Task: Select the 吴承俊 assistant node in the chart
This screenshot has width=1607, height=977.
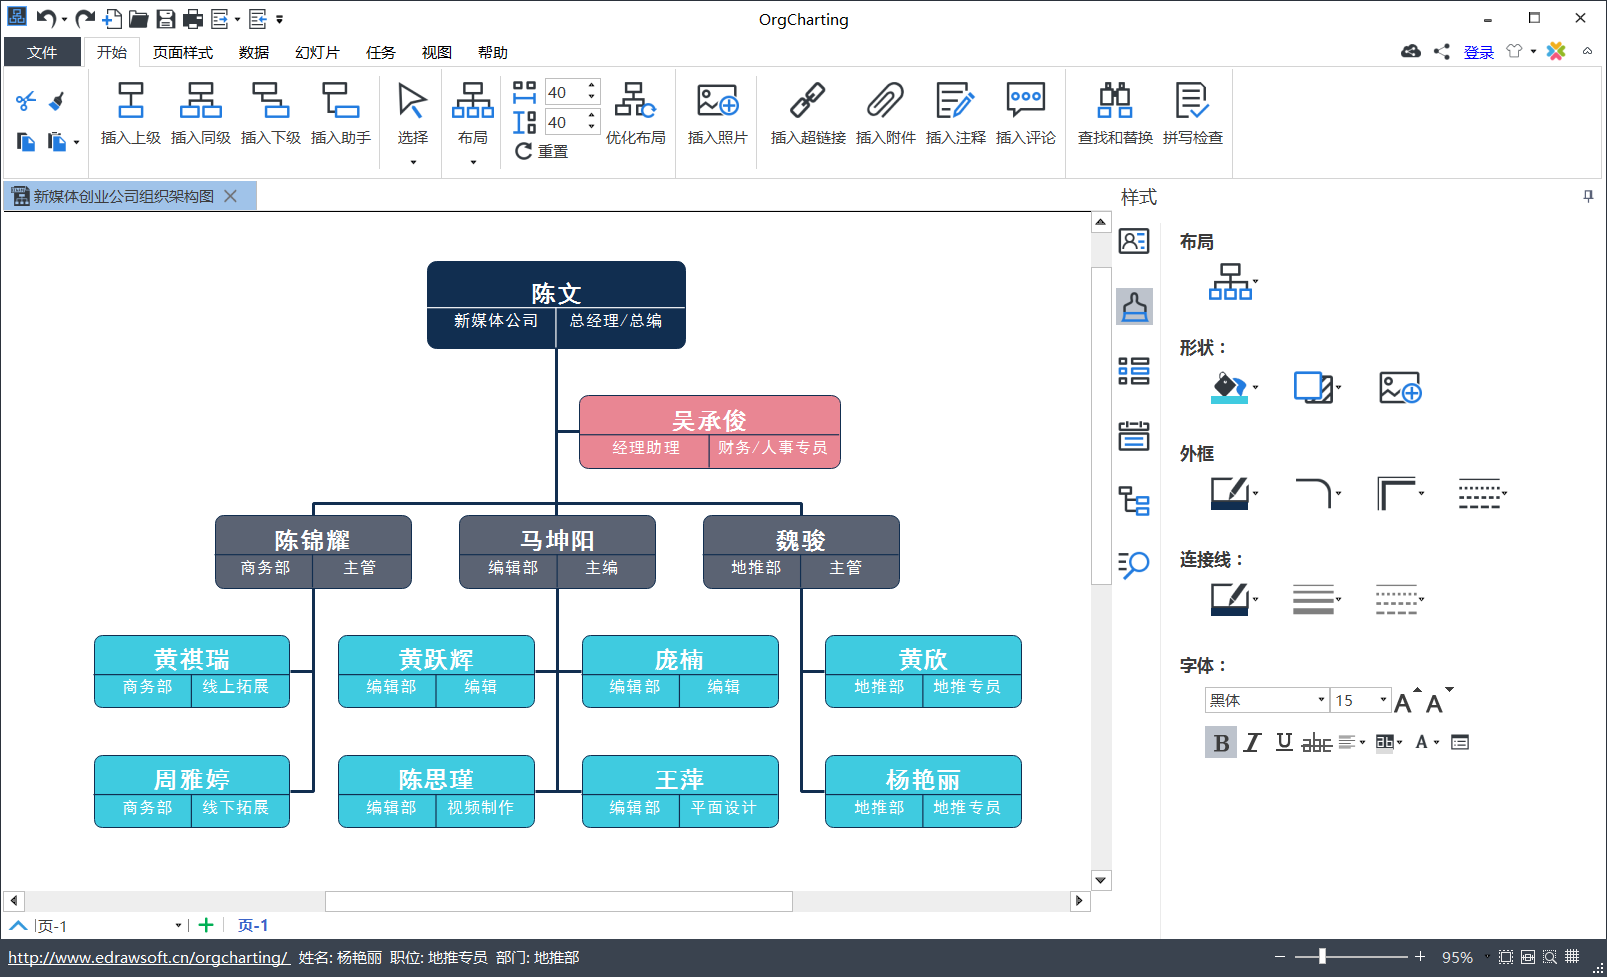Action: point(710,432)
